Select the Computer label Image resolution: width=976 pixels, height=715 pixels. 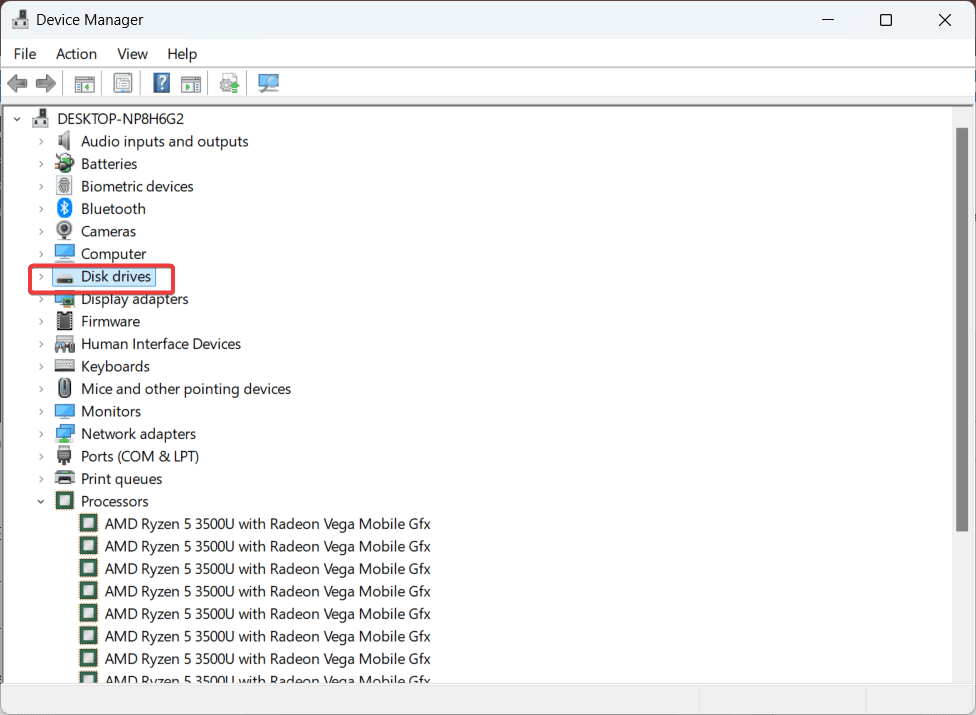click(x=113, y=254)
